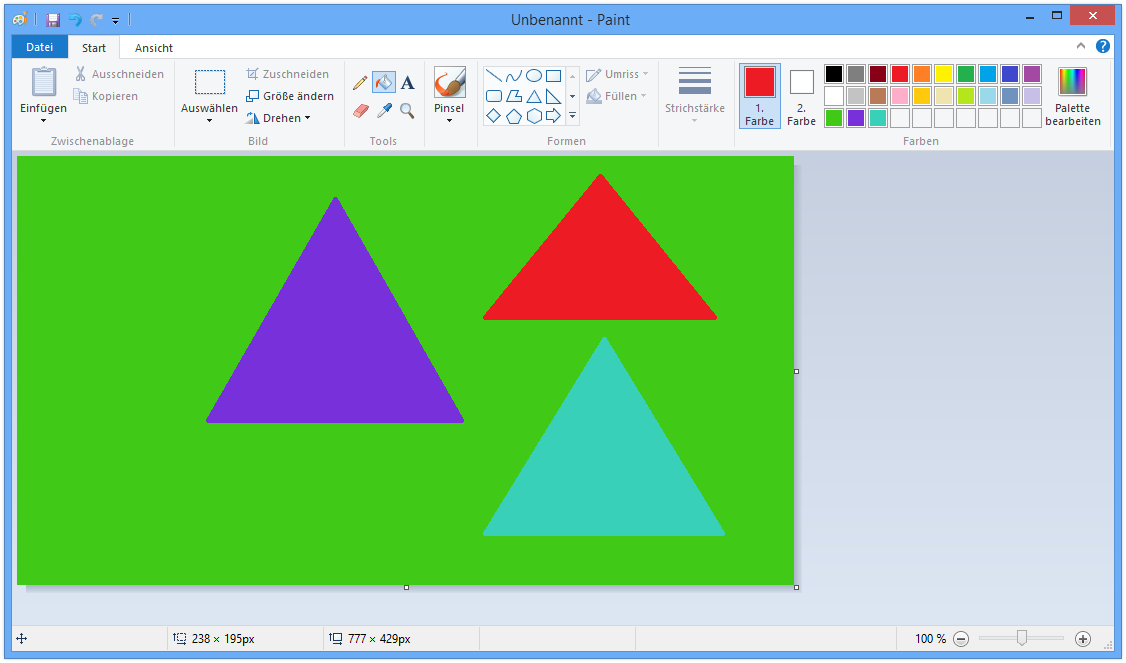Switch to the 2. Farbe slot
This screenshot has height=663, width=1126.
801,96
